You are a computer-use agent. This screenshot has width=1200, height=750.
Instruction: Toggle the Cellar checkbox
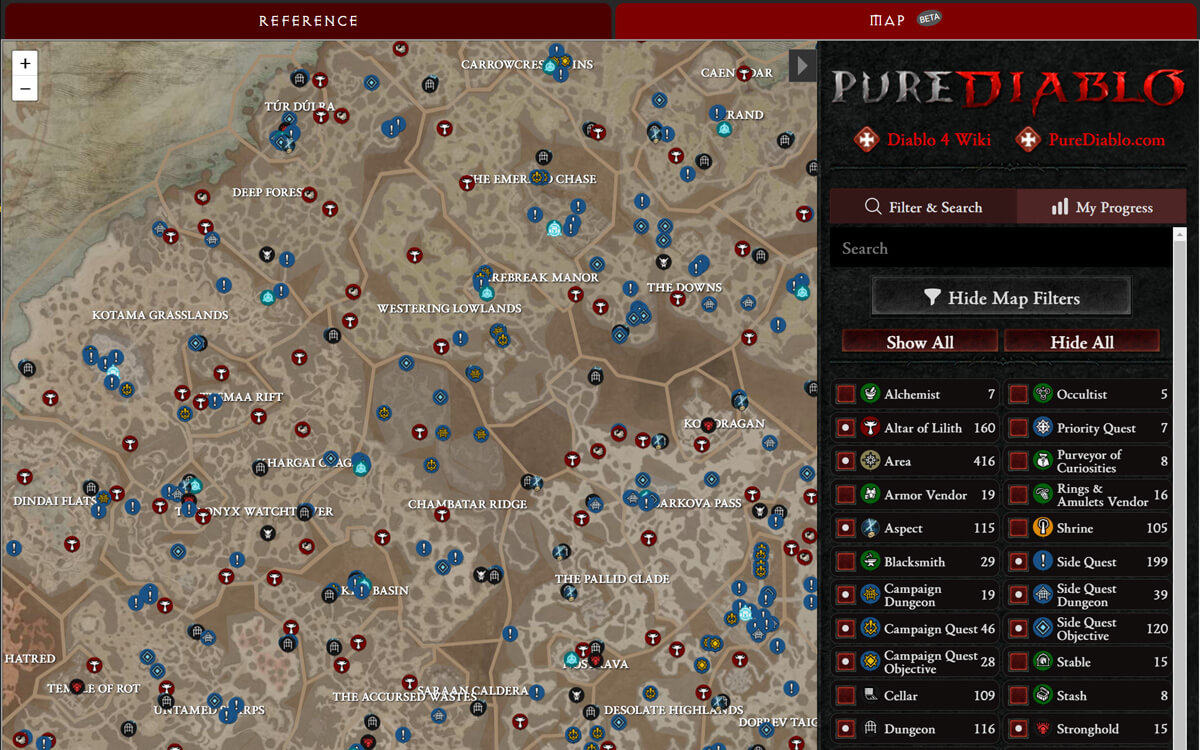coord(845,696)
